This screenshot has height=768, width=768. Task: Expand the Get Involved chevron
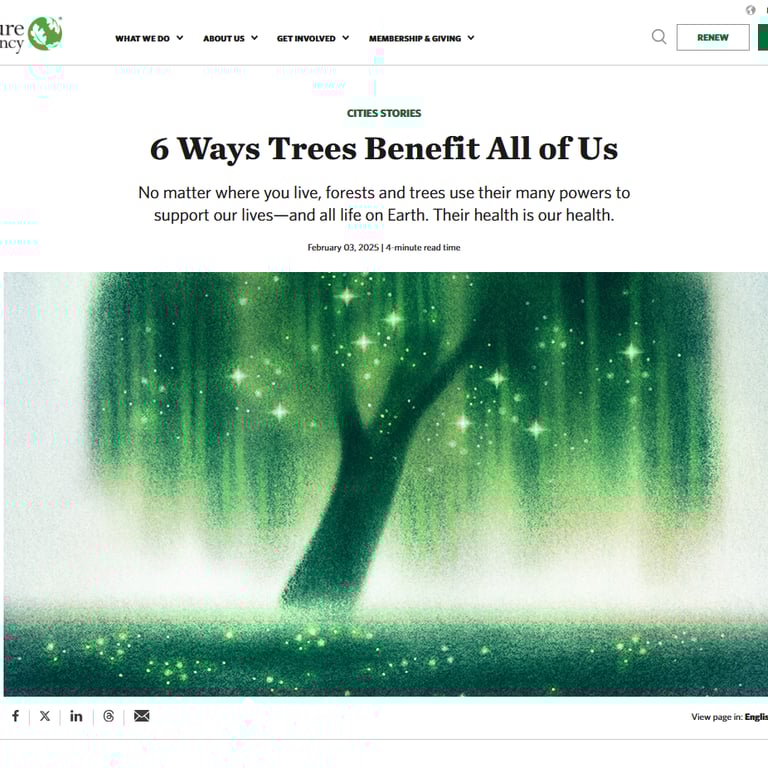pos(346,38)
